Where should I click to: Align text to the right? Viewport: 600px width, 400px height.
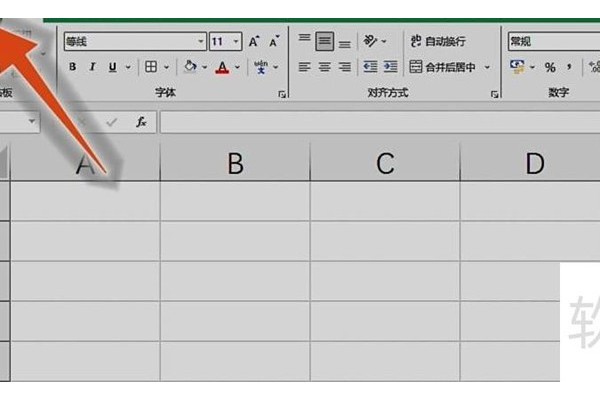[x=344, y=67]
